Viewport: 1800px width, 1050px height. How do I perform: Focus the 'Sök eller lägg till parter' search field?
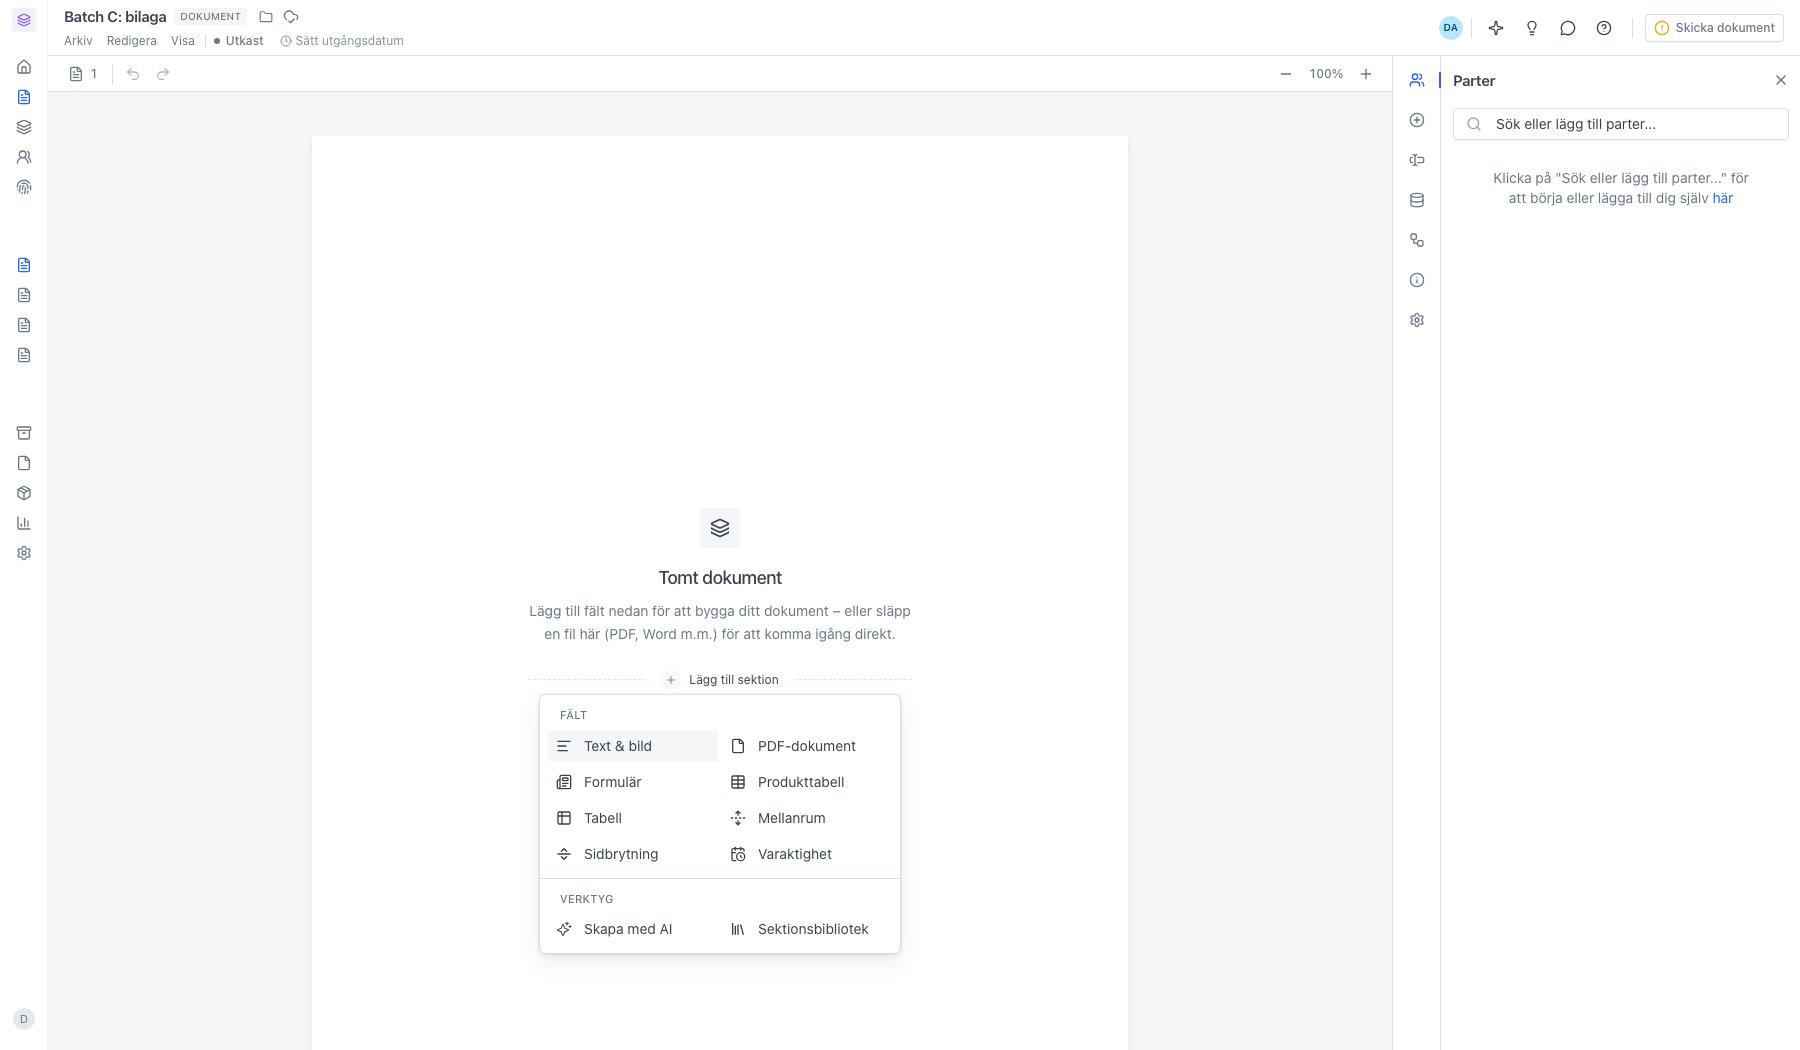click(1620, 124)
